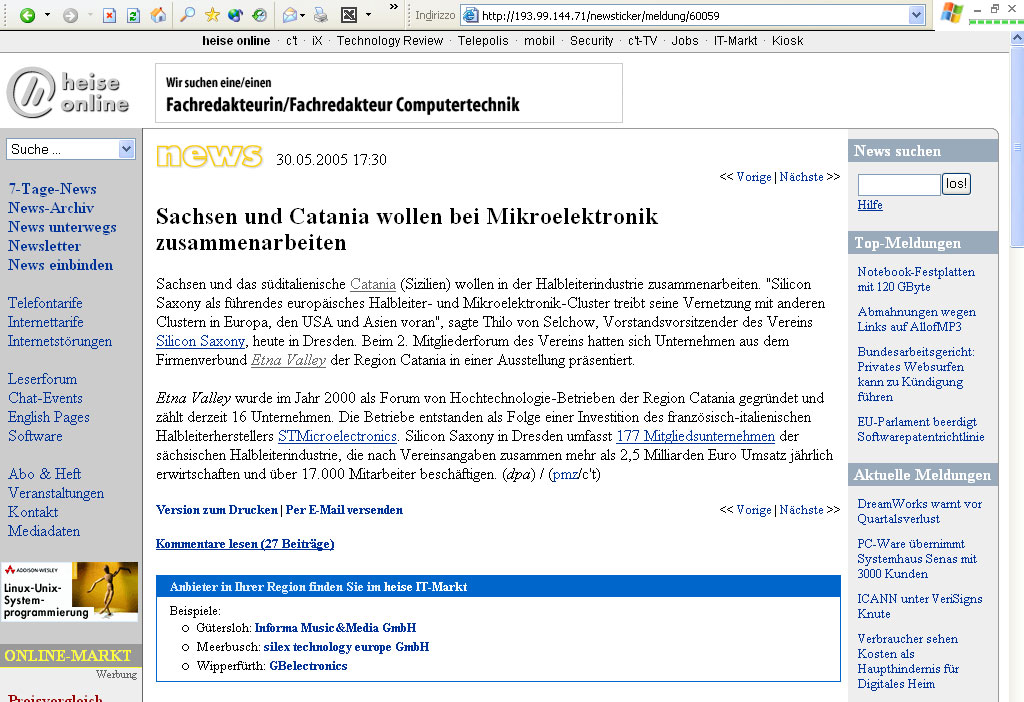Open Newsletter sidebar link

(x=44, y=246)
